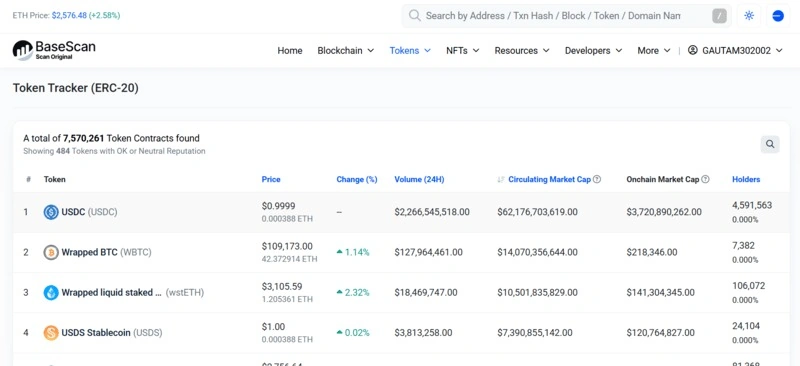Click the user profile icon beside GAUTAM302002
This screenshot has height=366, width=800.
[x=692, y=50]
